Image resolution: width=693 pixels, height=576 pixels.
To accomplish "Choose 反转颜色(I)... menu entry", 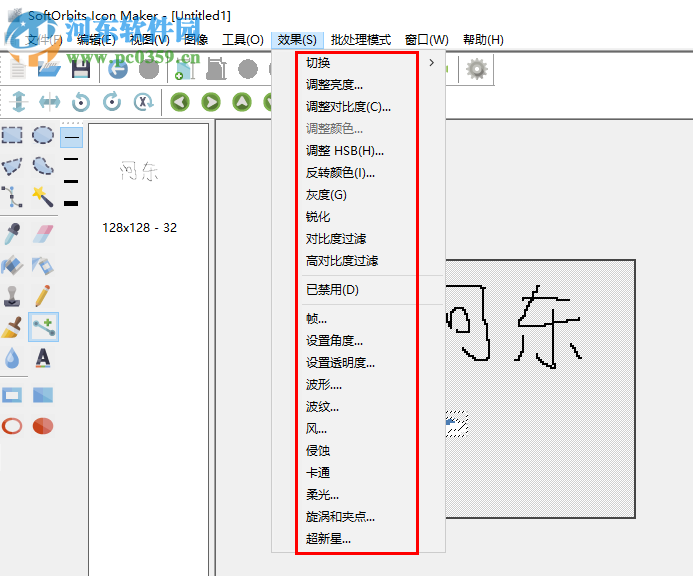I will (x=358, y=173).
